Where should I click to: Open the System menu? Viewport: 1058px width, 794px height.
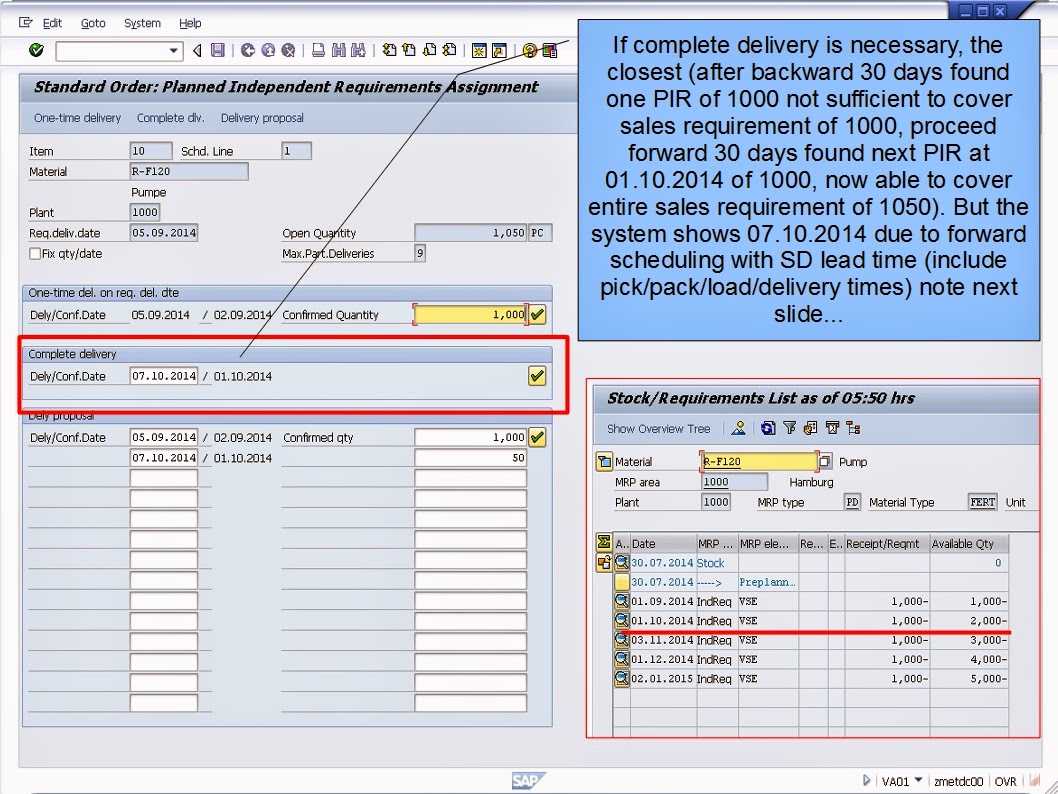pos(142,23)
